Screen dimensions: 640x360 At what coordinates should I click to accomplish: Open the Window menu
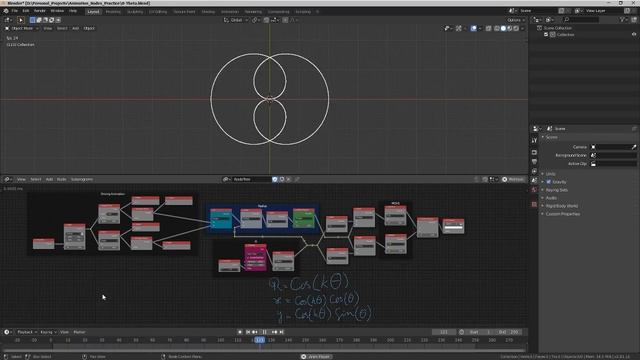[57, 11]
